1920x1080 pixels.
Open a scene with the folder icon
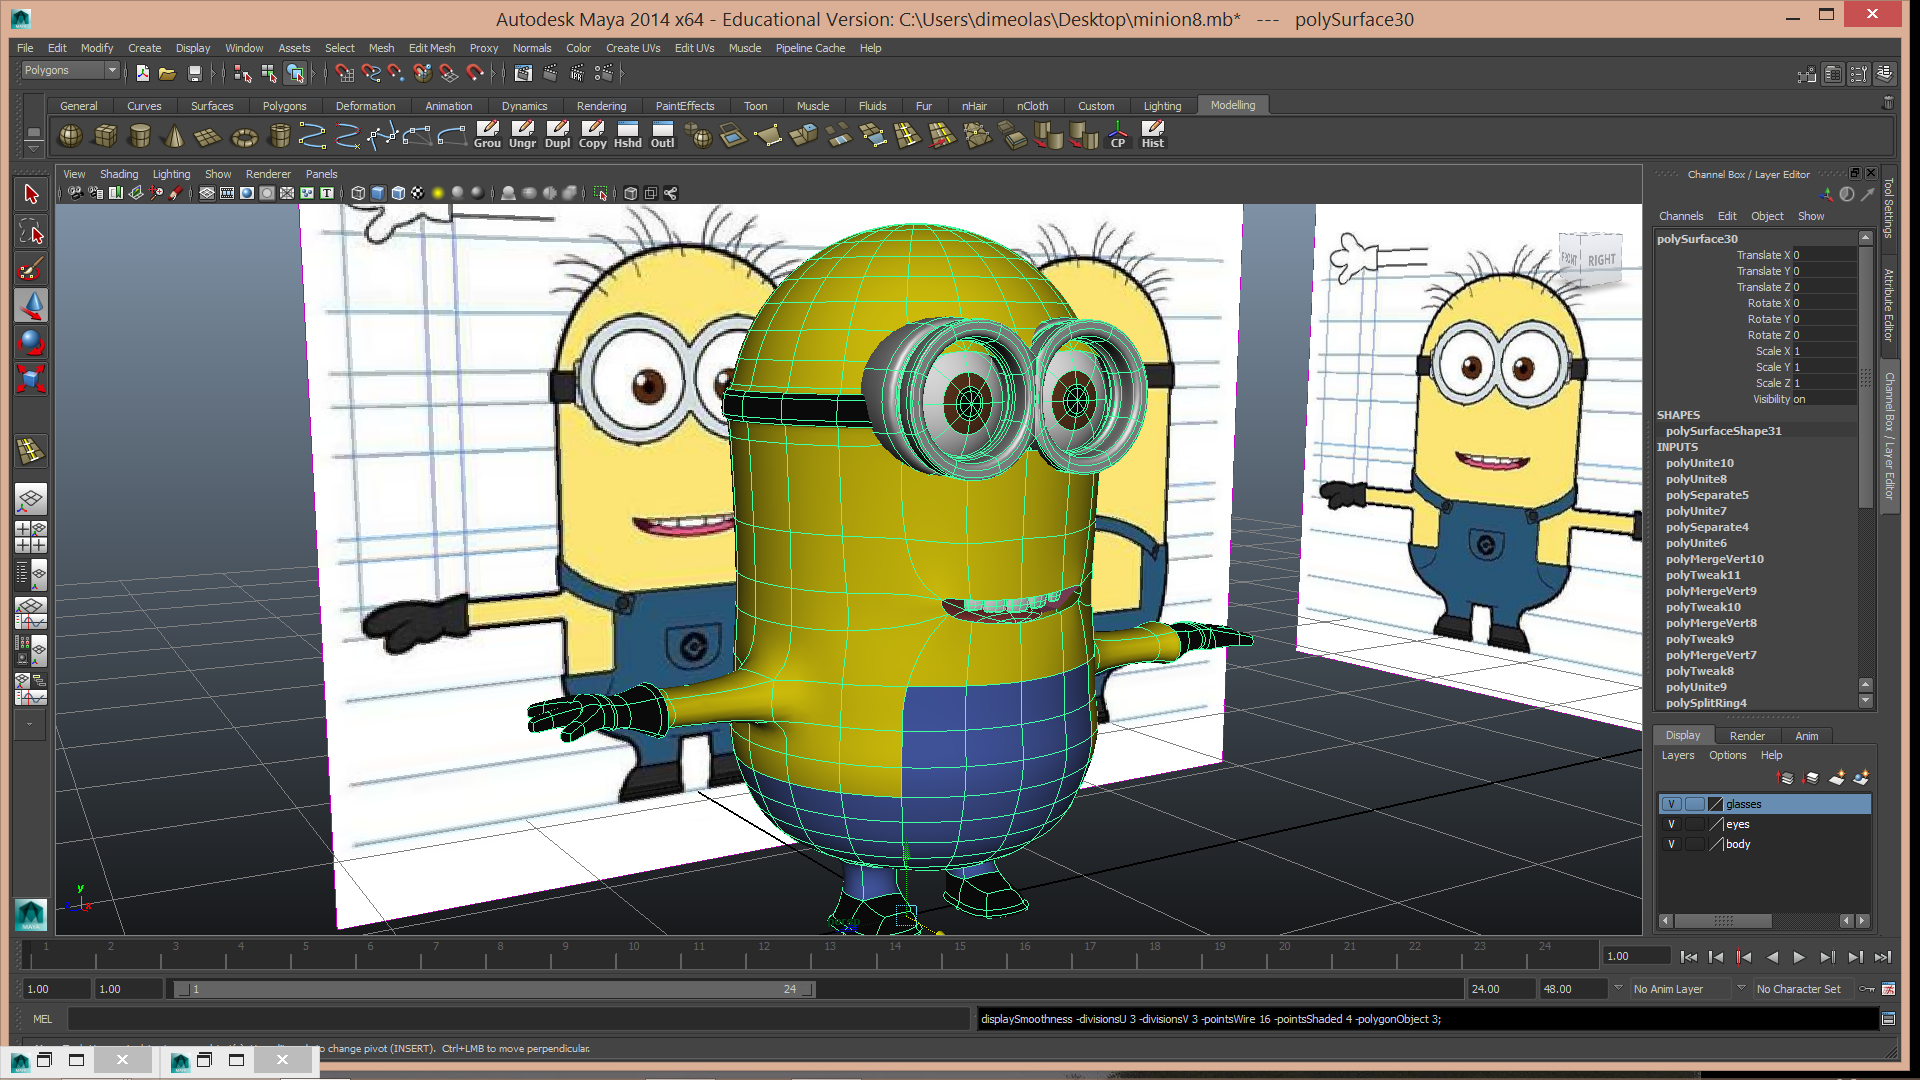tap(167, 73)
